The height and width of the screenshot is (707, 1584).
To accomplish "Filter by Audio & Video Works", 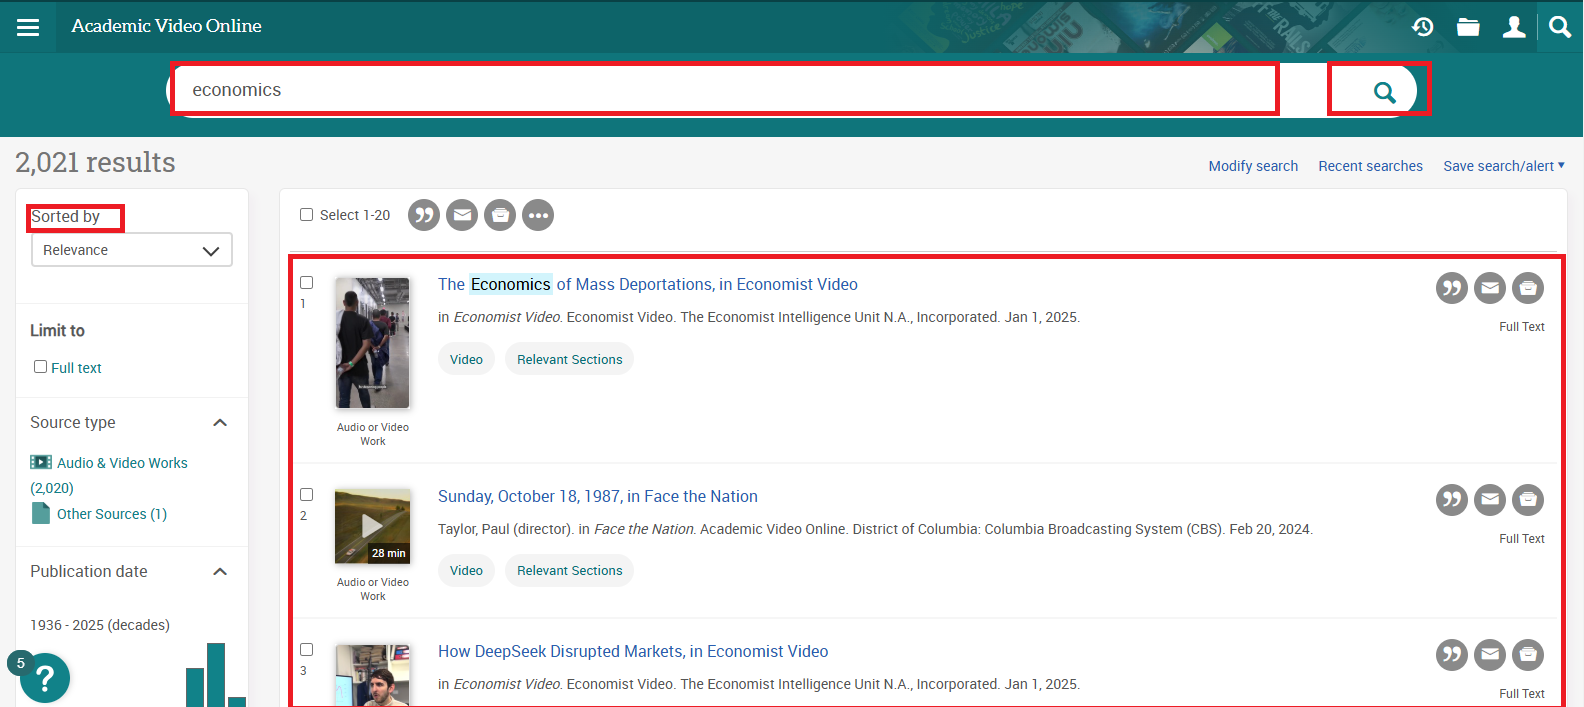I will pos(122,463).
